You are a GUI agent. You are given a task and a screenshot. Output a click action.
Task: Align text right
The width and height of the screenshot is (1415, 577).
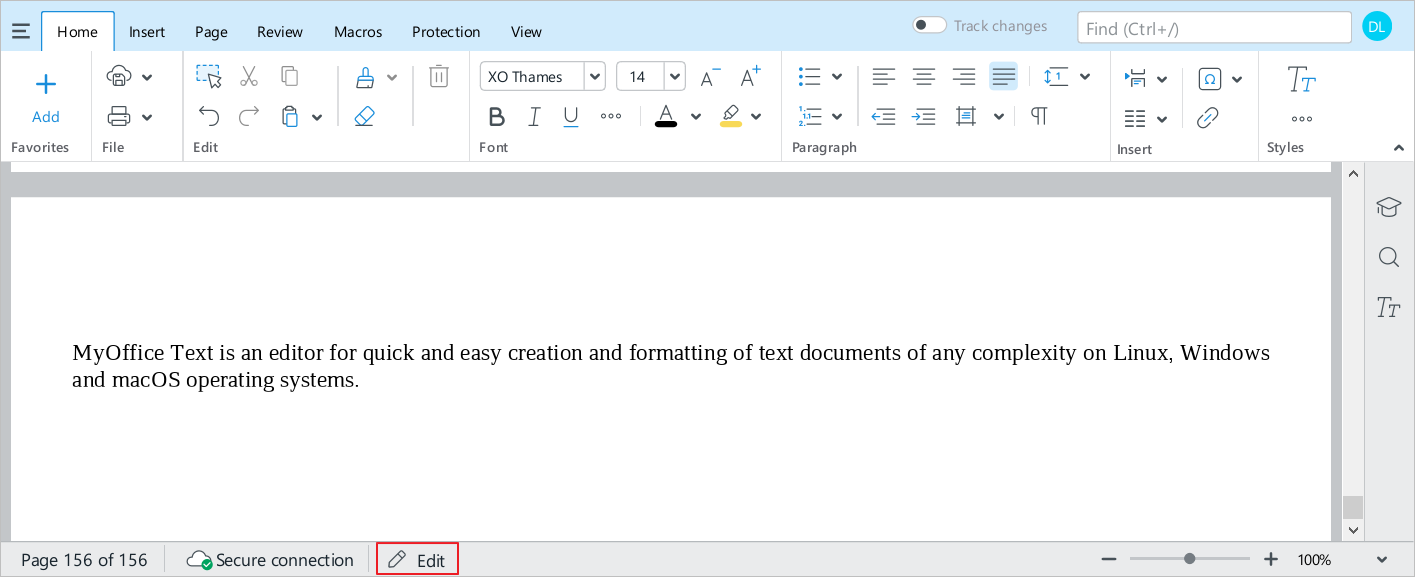(x=964, y=76)
